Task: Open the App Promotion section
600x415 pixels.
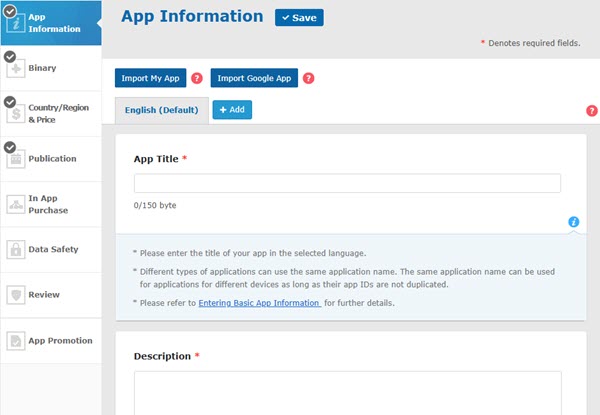Action: [x=51, y=340]
